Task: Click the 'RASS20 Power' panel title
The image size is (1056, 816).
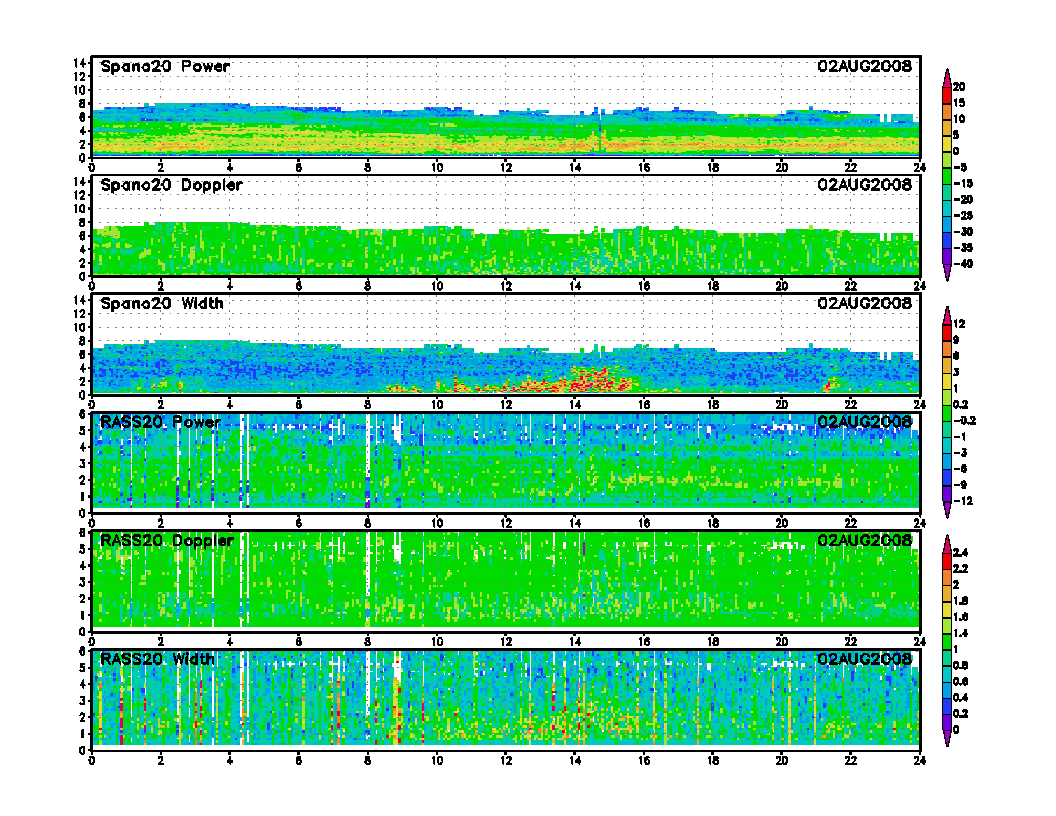Action: click(x=160, y=422)
